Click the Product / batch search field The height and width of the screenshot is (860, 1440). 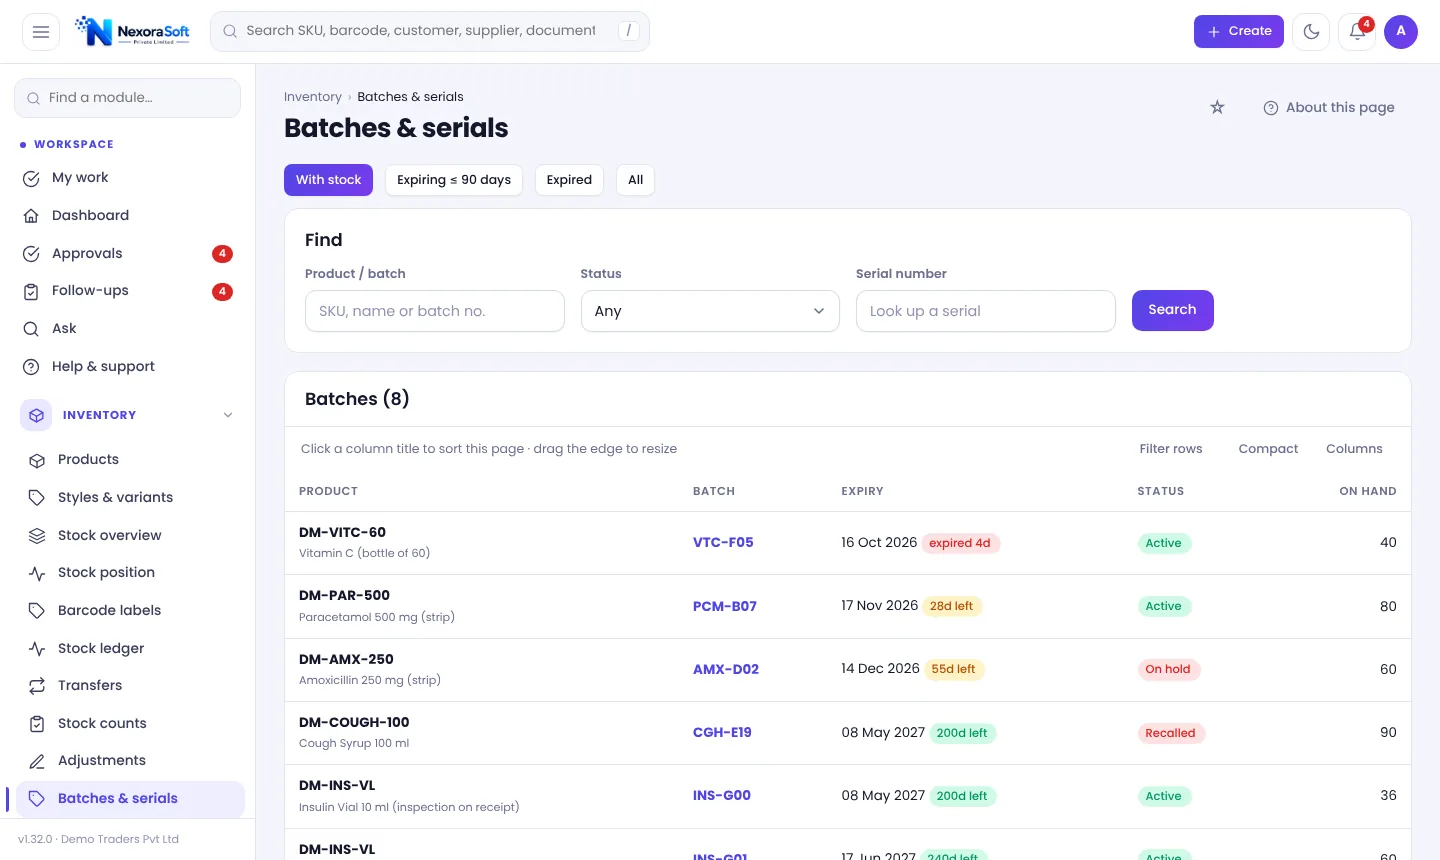click(x=435, y=311)
